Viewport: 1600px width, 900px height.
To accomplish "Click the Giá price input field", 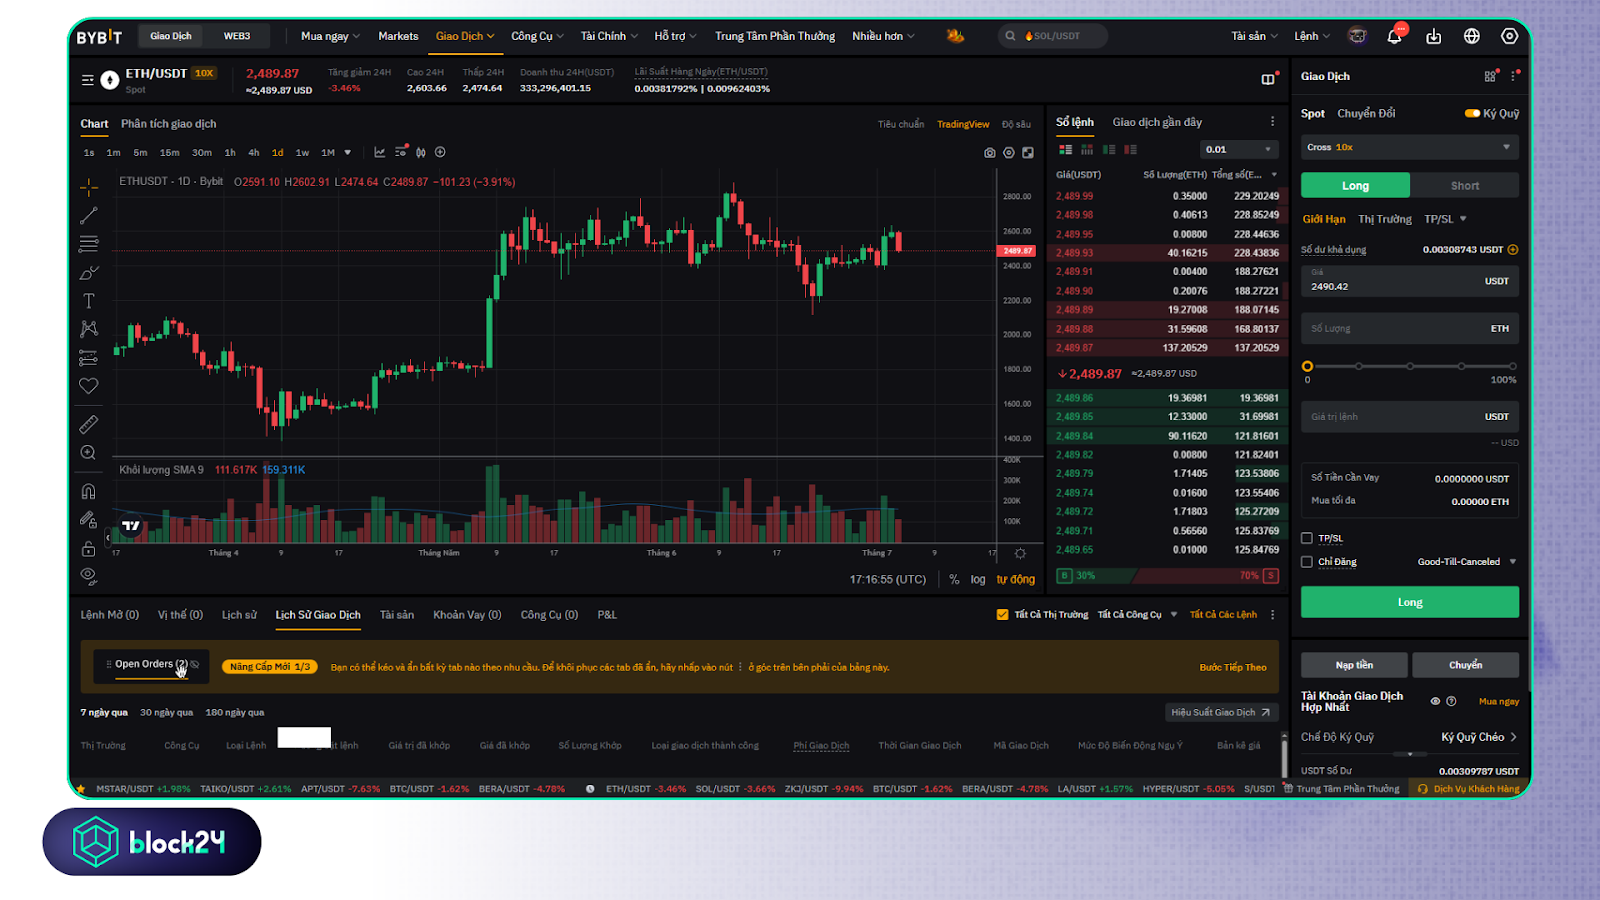I will click(x=1410, y=281).
